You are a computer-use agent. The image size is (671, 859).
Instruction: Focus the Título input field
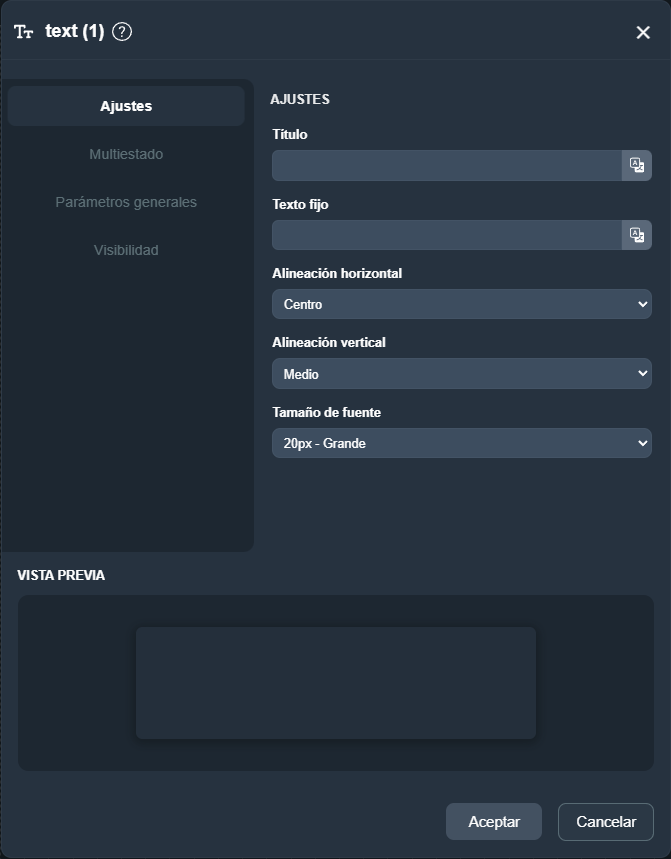(446, 165)
